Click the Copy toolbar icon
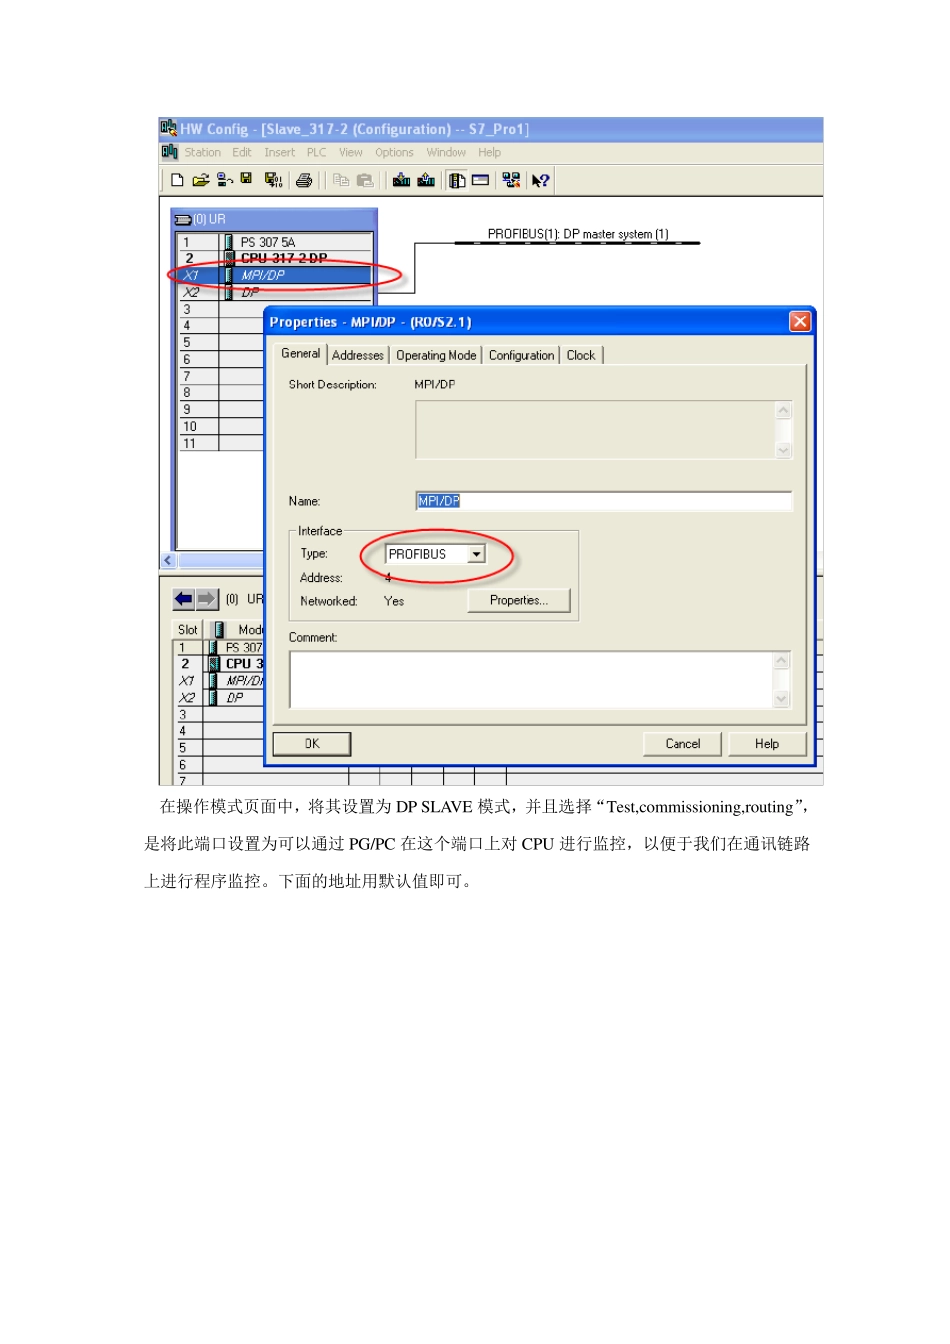950x1344 pixels. pyautogui.click(x=341, y=180)
